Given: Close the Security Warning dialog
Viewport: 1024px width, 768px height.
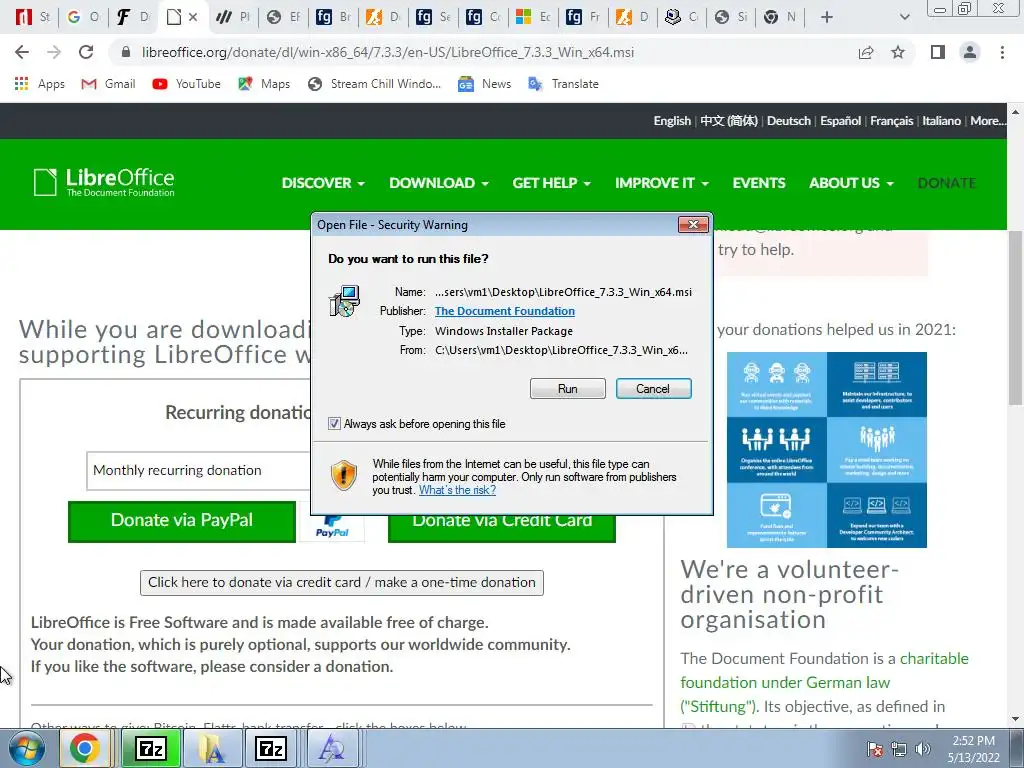Looking at the screenshot, I should [693, 225].
